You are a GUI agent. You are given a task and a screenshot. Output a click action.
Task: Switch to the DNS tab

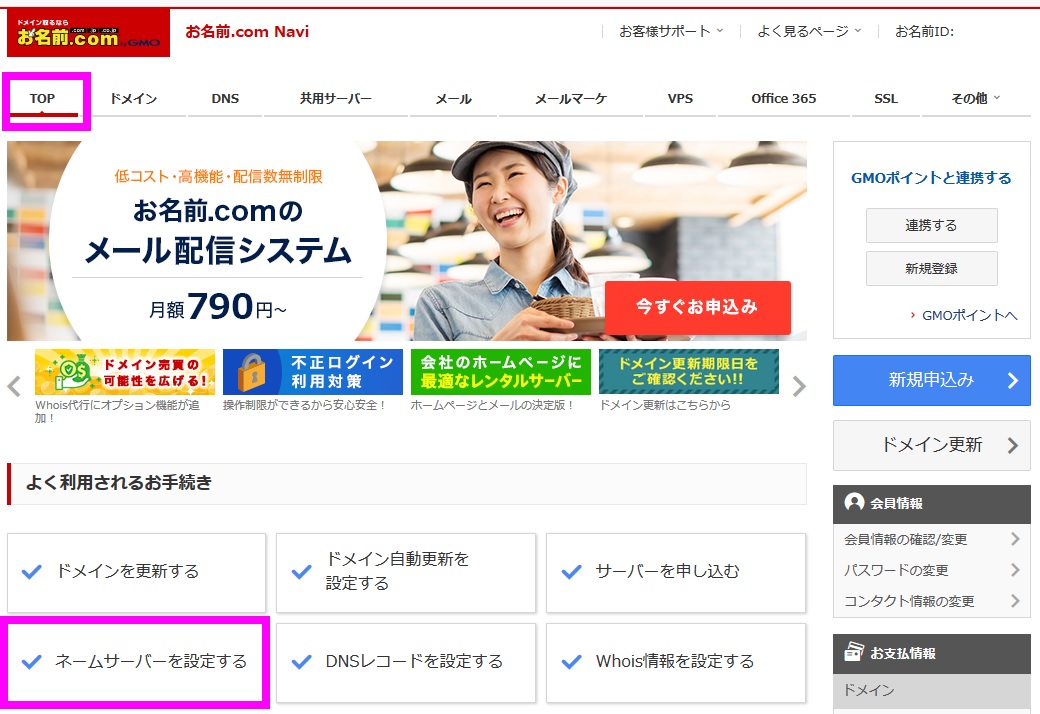coord(225,98)
